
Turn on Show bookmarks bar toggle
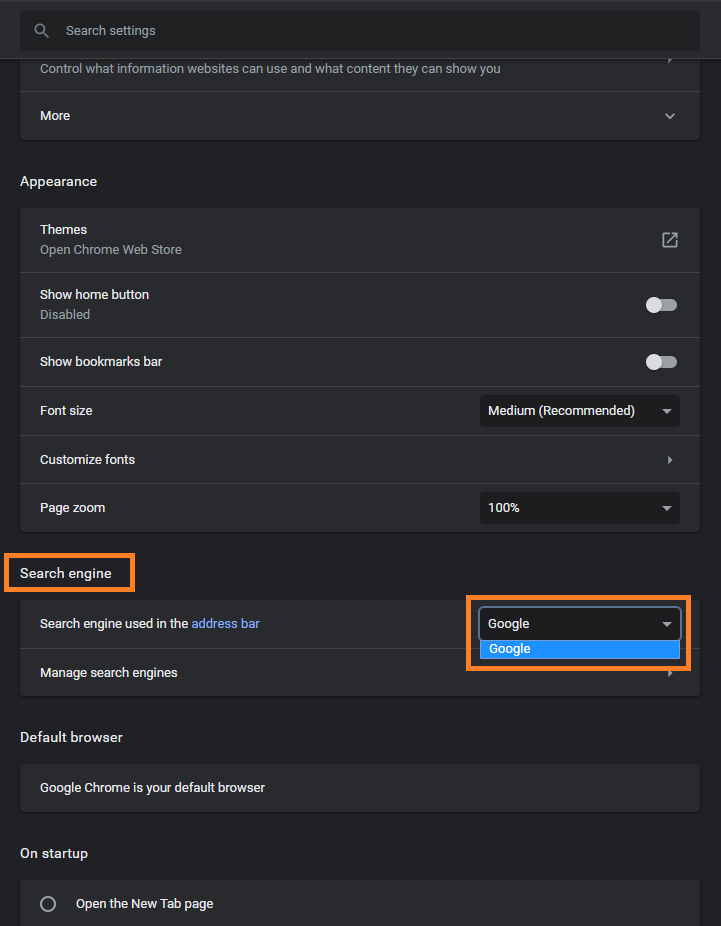661,362
